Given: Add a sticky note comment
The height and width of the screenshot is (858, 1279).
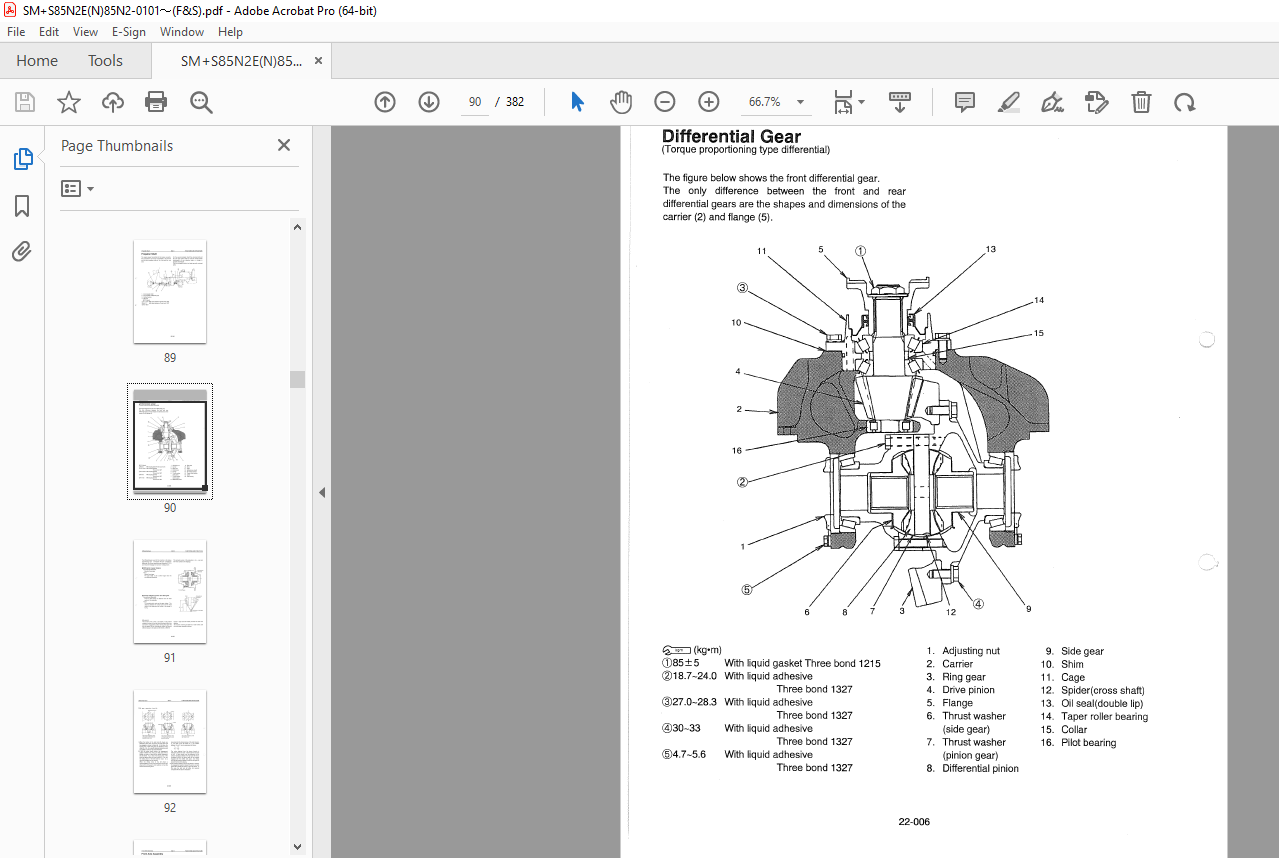Looking at the screenshot, I should [965, 102].
